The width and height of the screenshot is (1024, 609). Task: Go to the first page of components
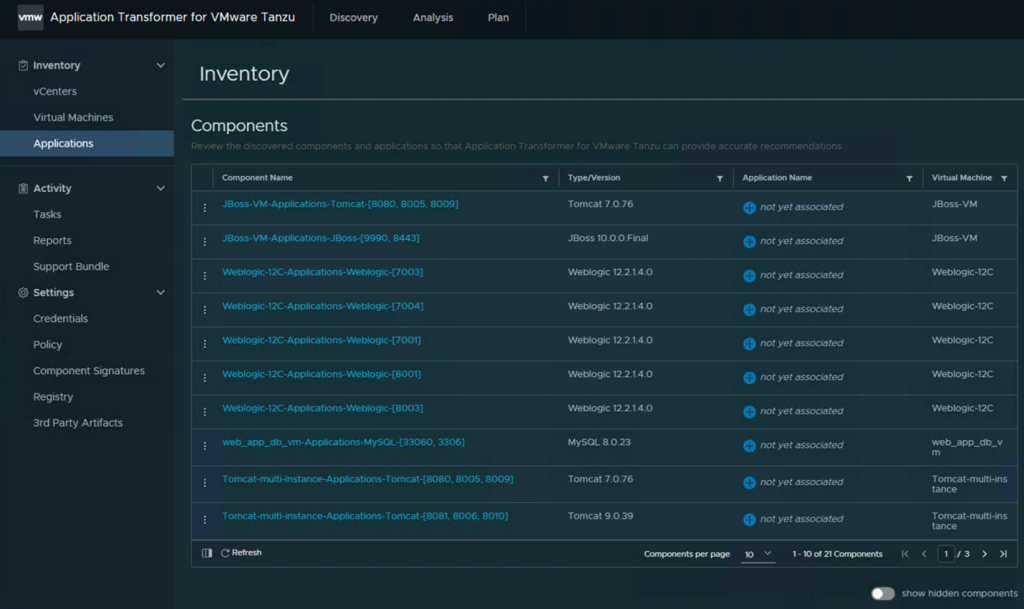click(904, 554)
